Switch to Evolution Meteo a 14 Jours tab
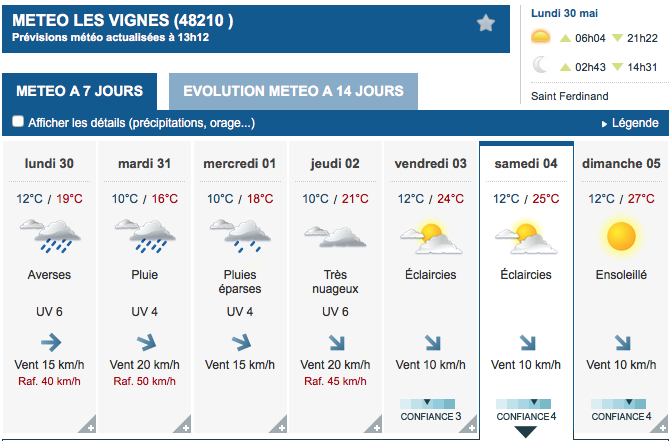 (x=294, y=91)
